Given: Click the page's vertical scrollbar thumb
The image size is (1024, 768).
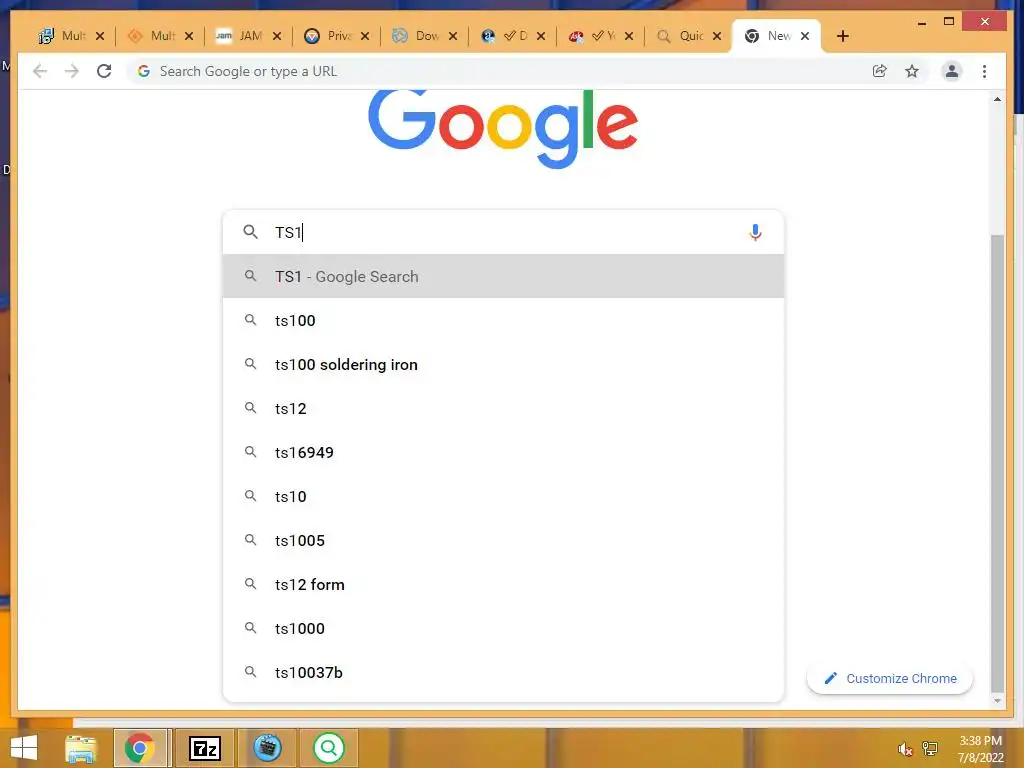Looking at the screenshot, I should coord(997,462).
